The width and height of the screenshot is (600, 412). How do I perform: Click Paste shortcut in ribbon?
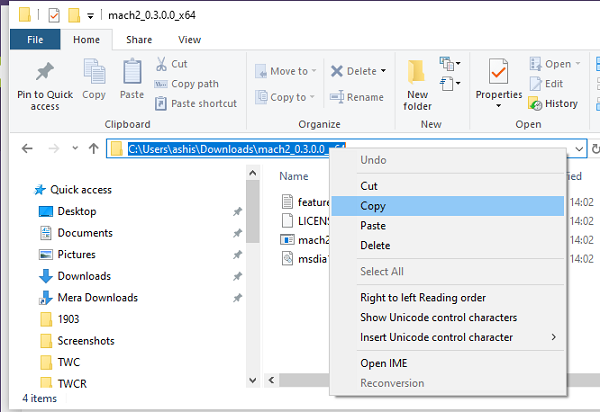196,104
